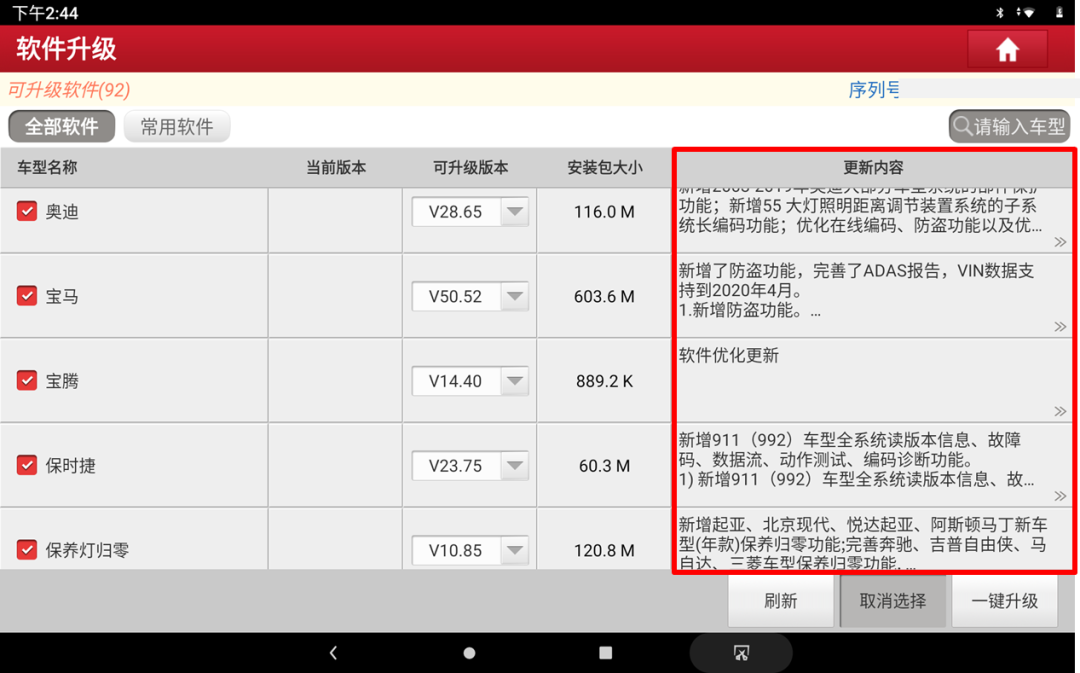Click the 当前版本 column header
Screen dimensions: 1080x673
pos(336,167)
